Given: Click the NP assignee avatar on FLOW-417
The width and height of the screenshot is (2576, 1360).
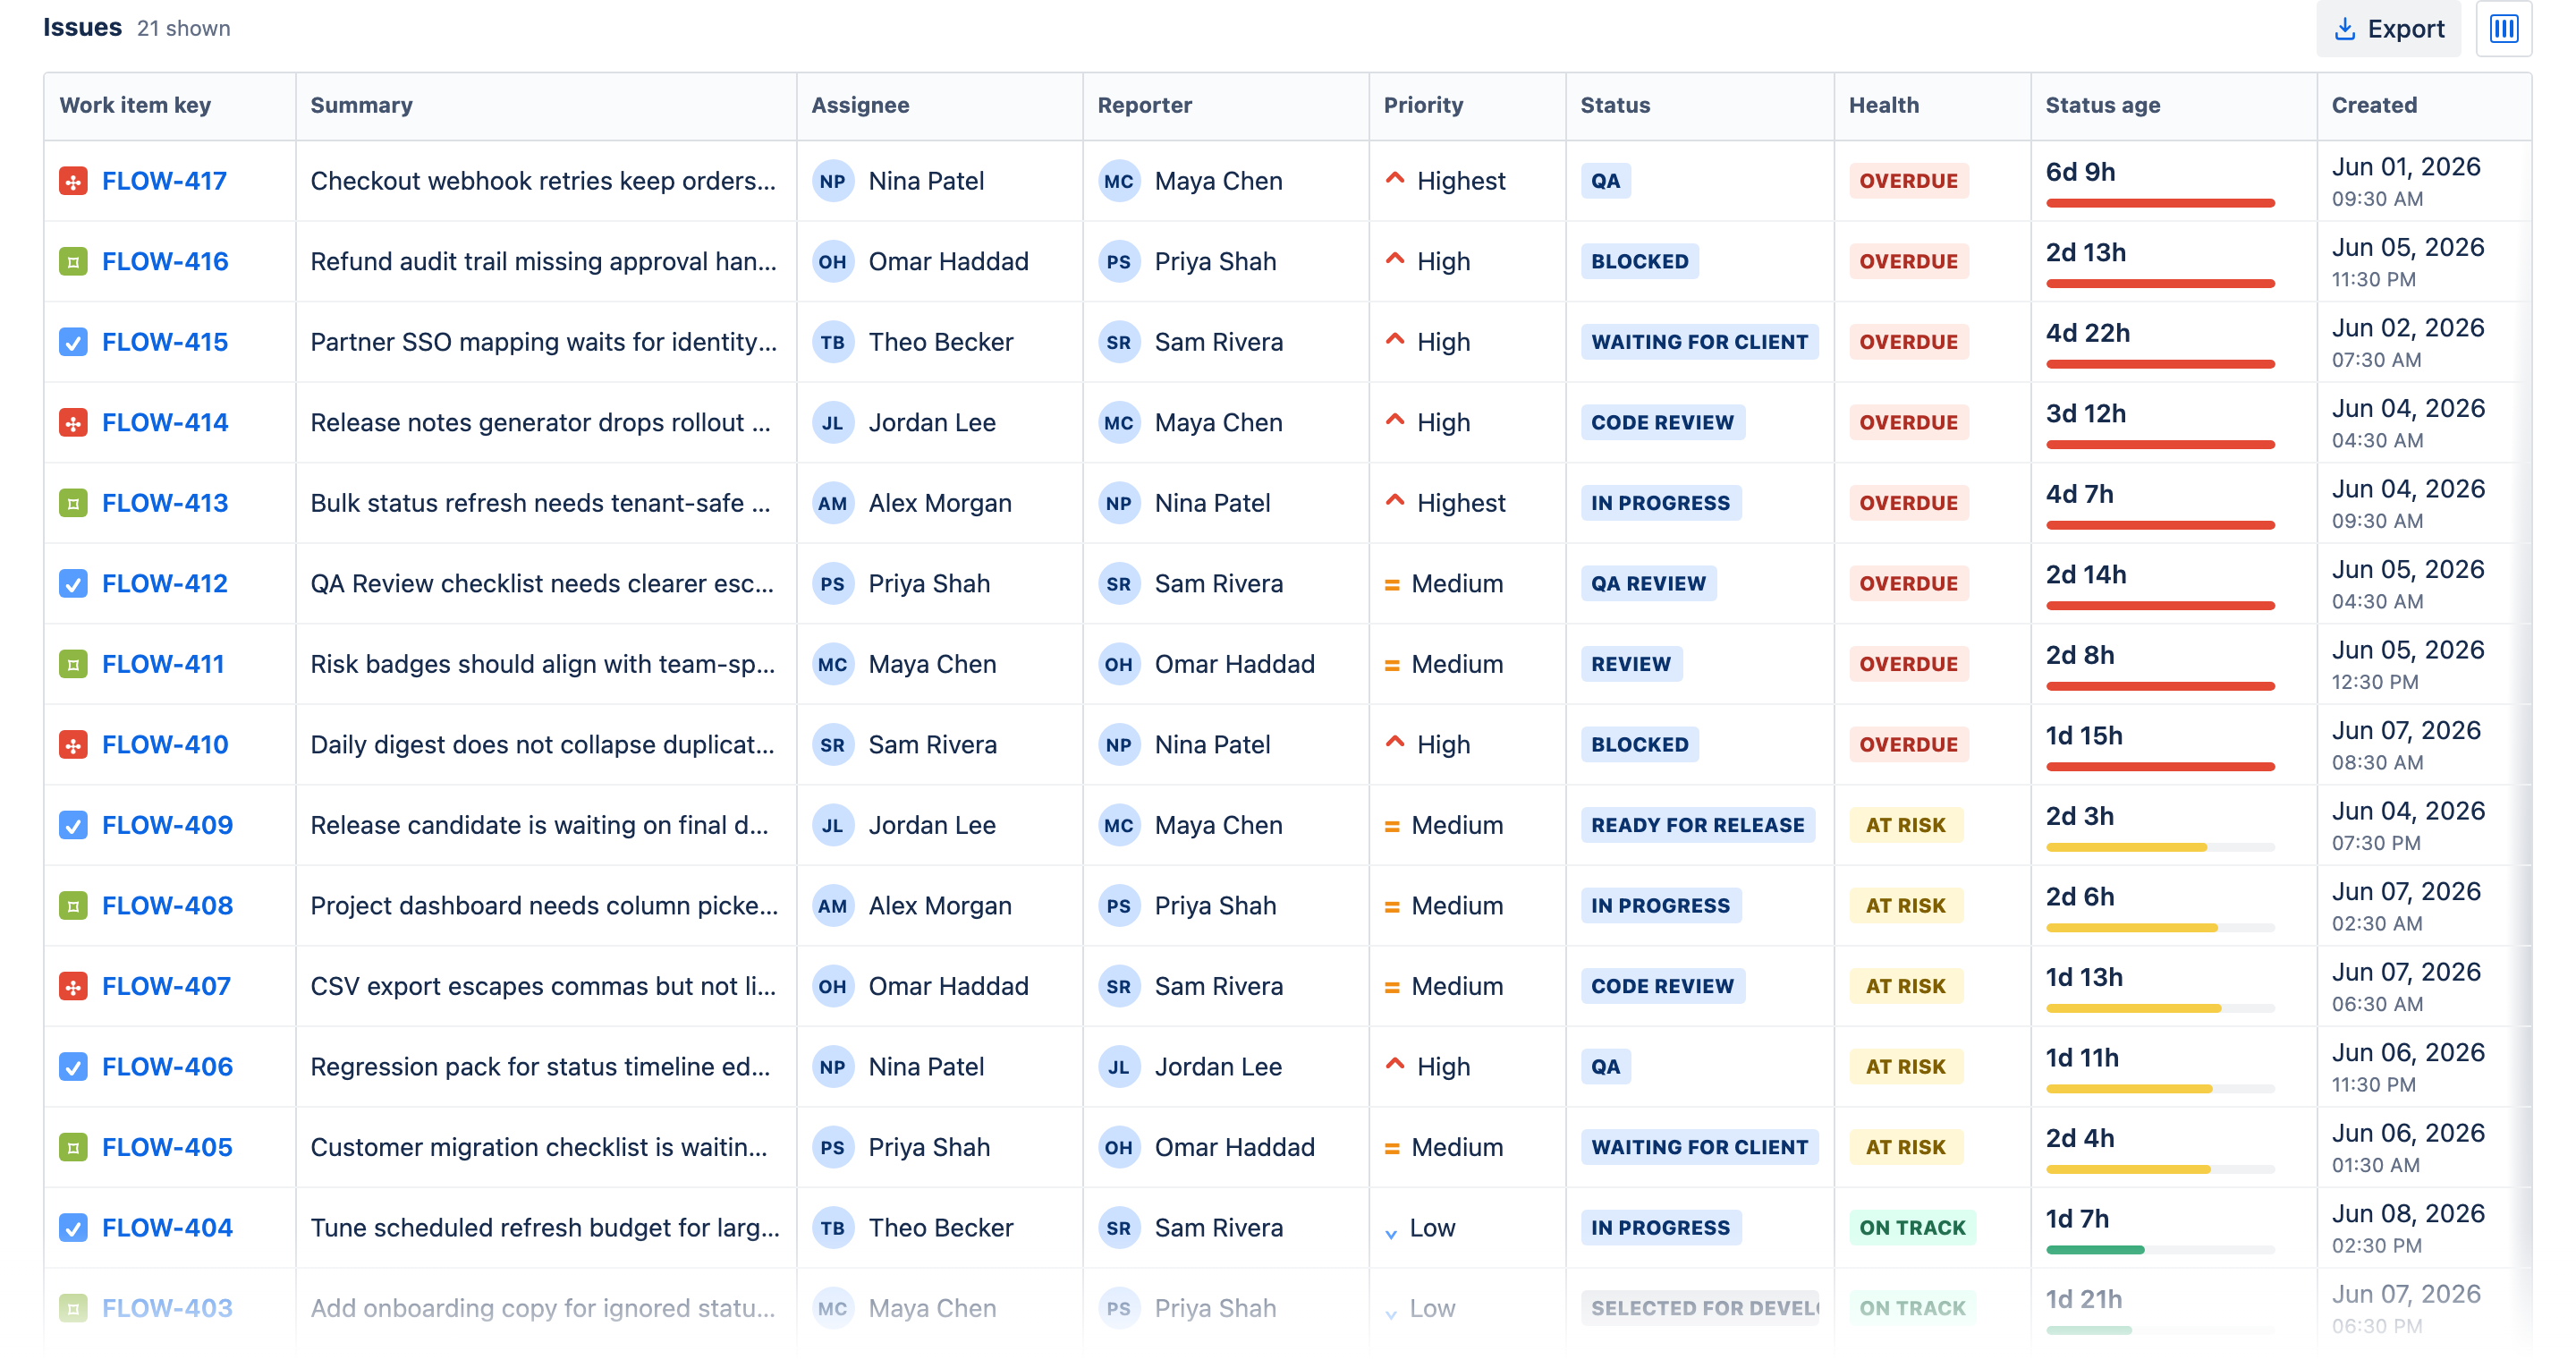Looking at the screenshot, I should 832,181.
